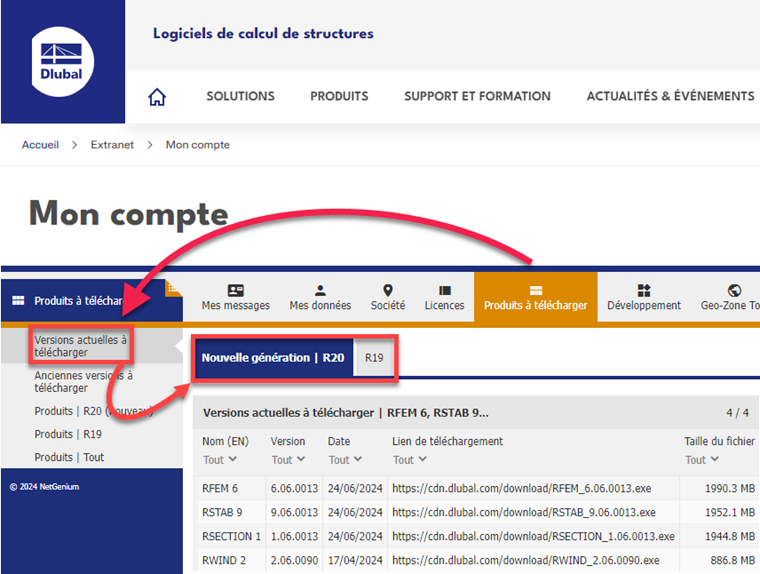Click the Extranet breadcrumb link
Image resolution: width=760 pixels, height=574 pixels.
112,145
